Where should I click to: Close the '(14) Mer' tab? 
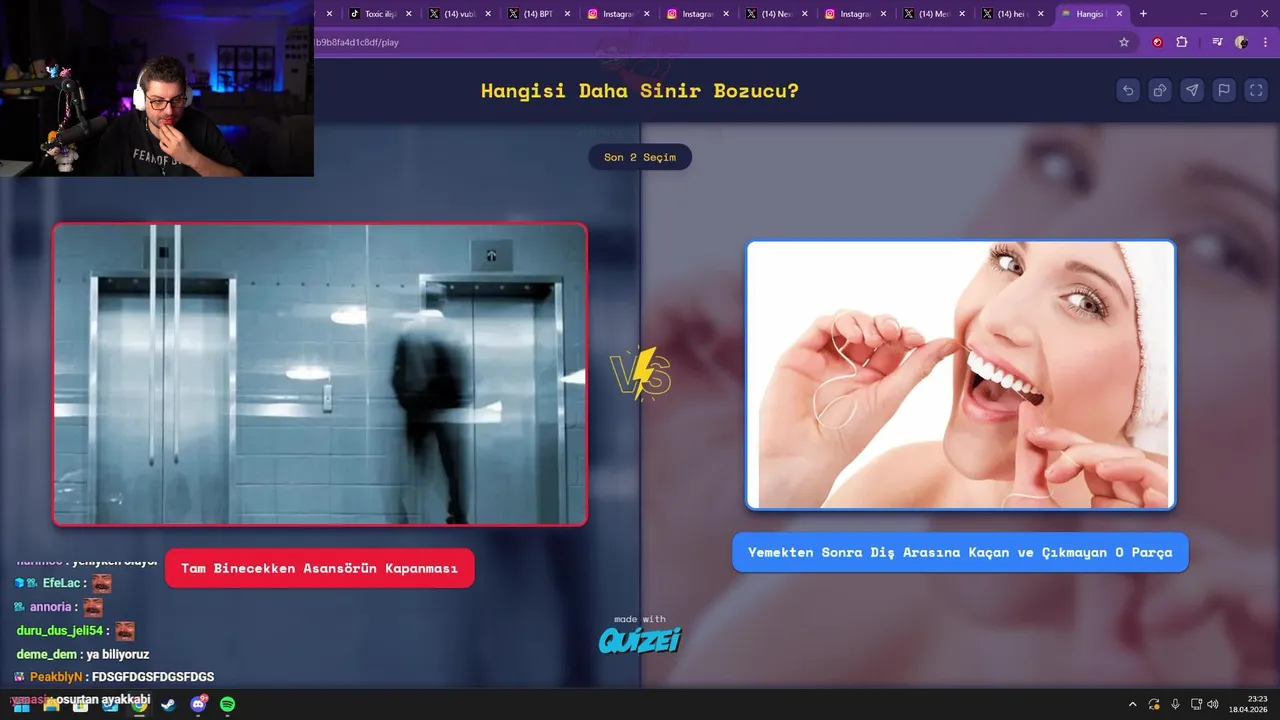(963, 14)
